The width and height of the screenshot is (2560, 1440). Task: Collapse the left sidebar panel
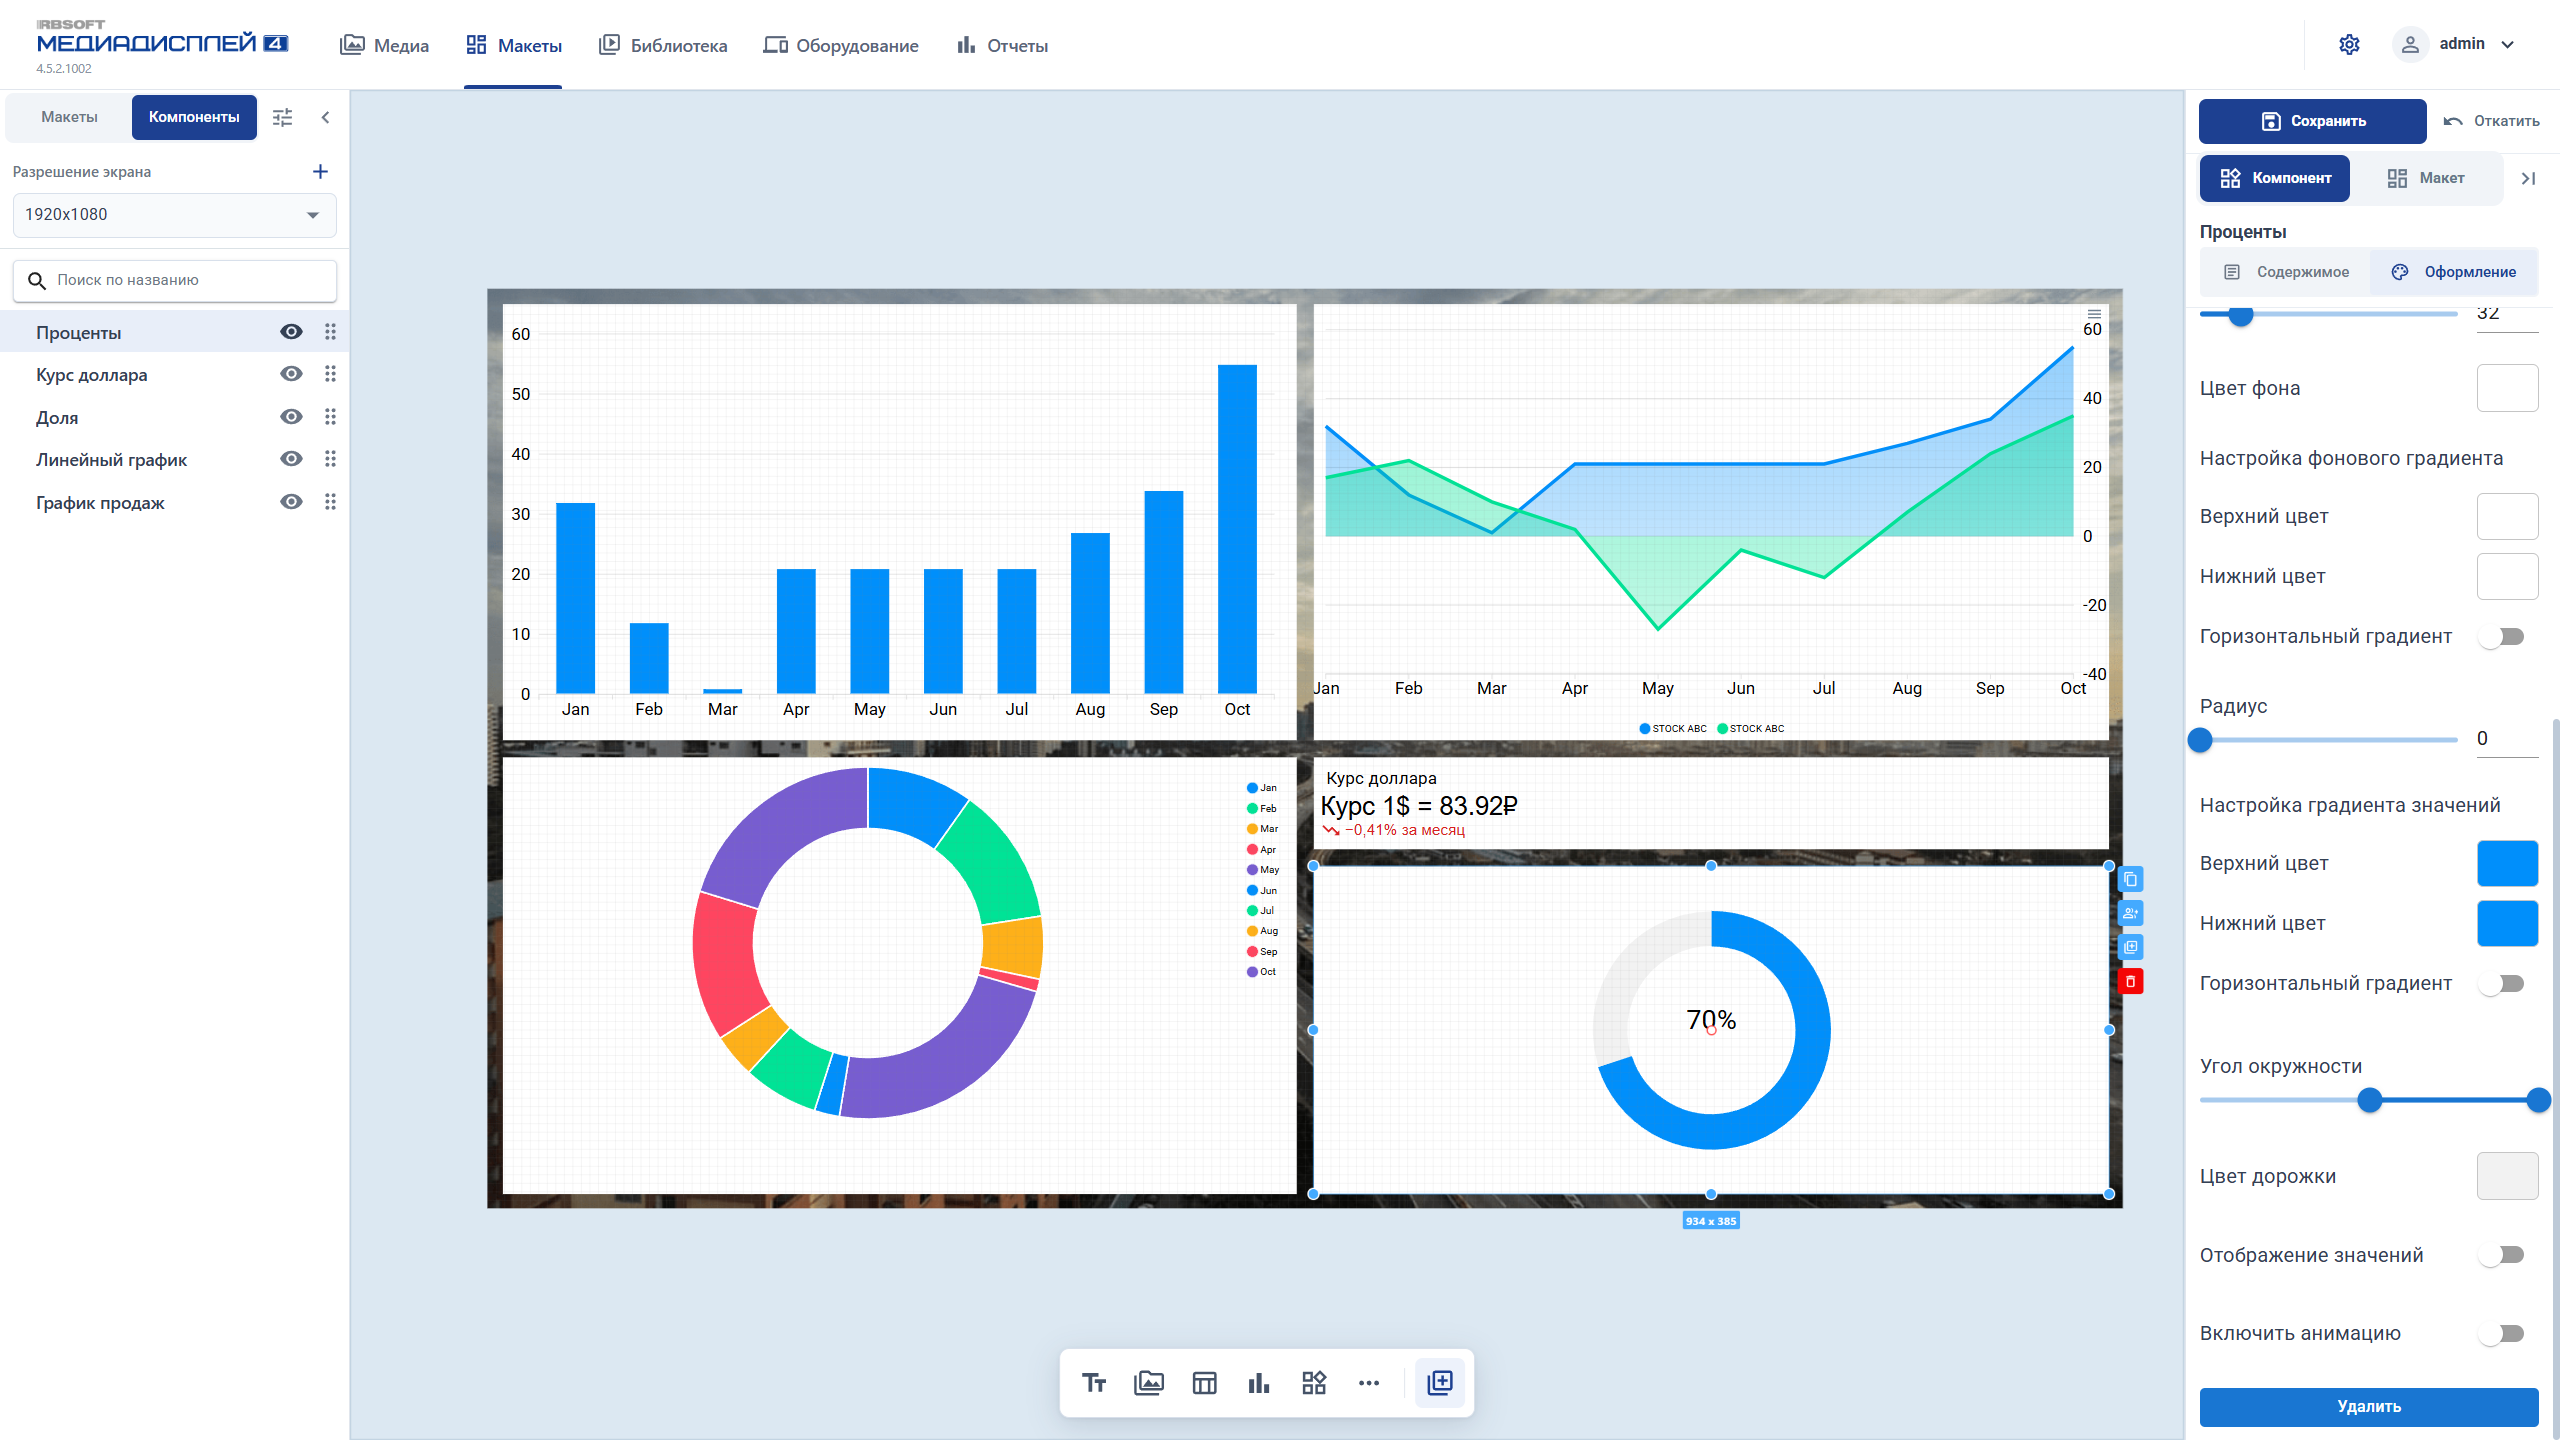coord(325,117)
